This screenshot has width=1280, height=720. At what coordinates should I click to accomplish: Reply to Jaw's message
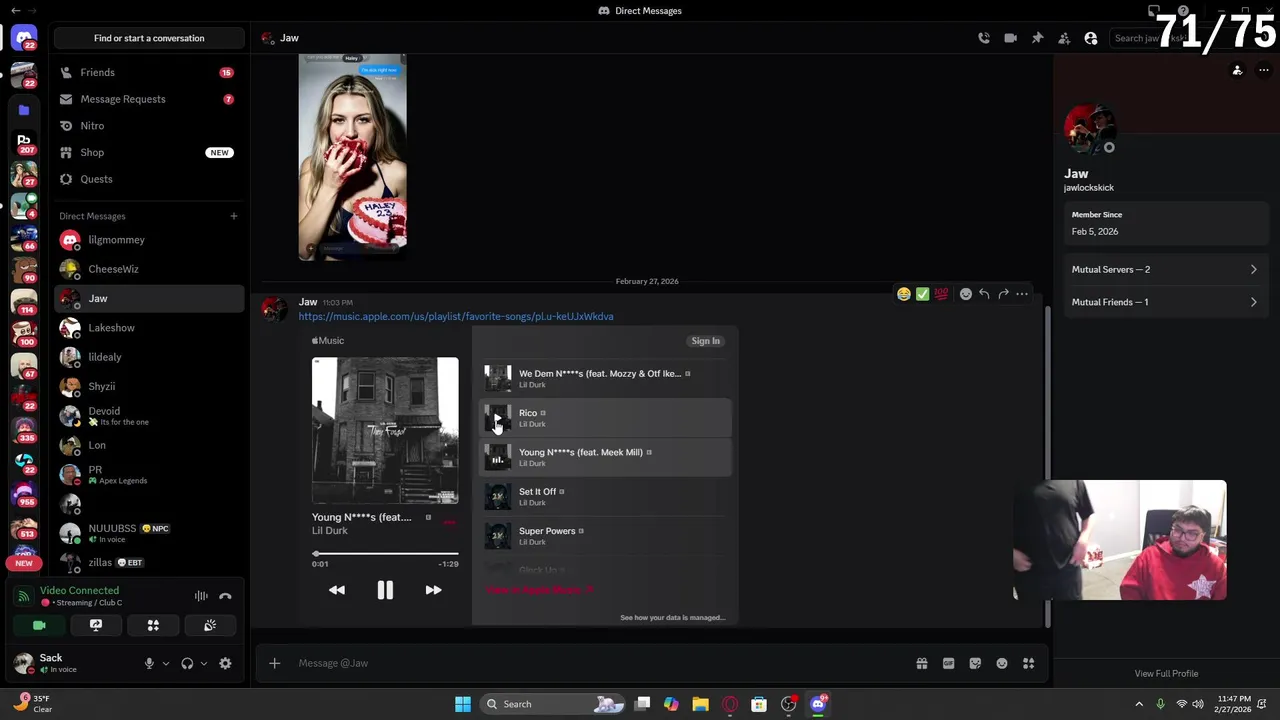point(984,294)
